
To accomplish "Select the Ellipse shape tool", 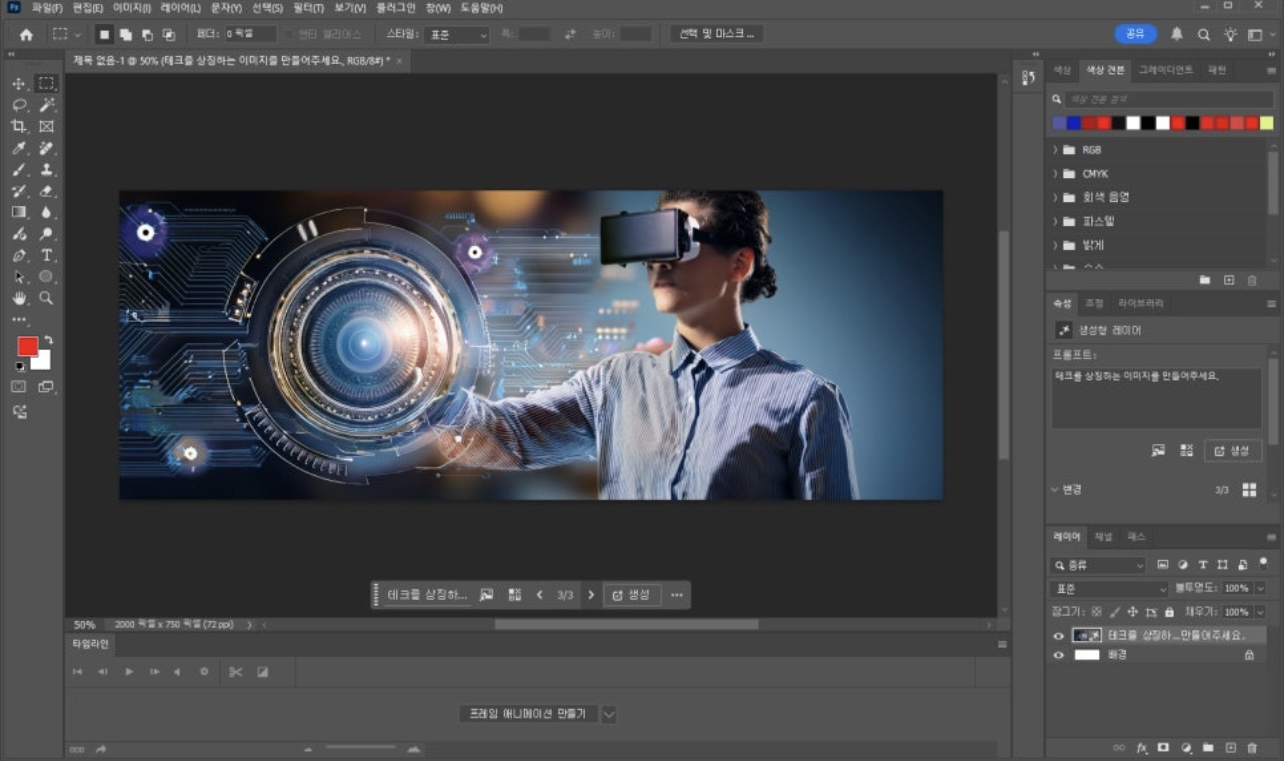I will [x=46, y=277].
